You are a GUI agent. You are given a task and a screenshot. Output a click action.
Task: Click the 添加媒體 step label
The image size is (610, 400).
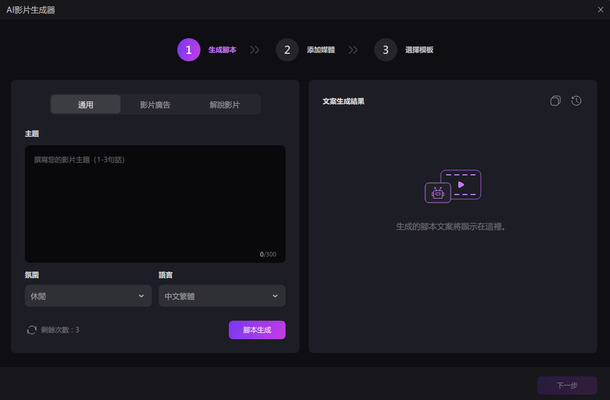coord(321,50)
